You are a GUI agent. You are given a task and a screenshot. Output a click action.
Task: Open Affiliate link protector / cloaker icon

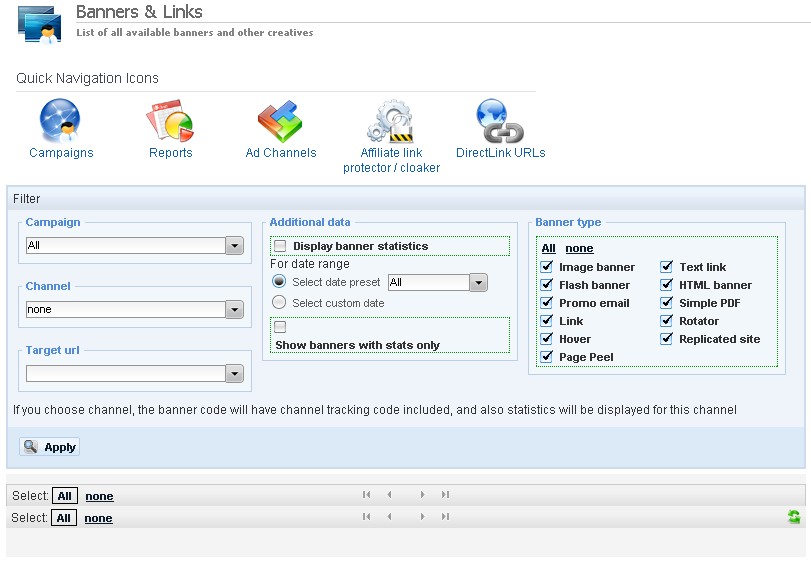391,124
